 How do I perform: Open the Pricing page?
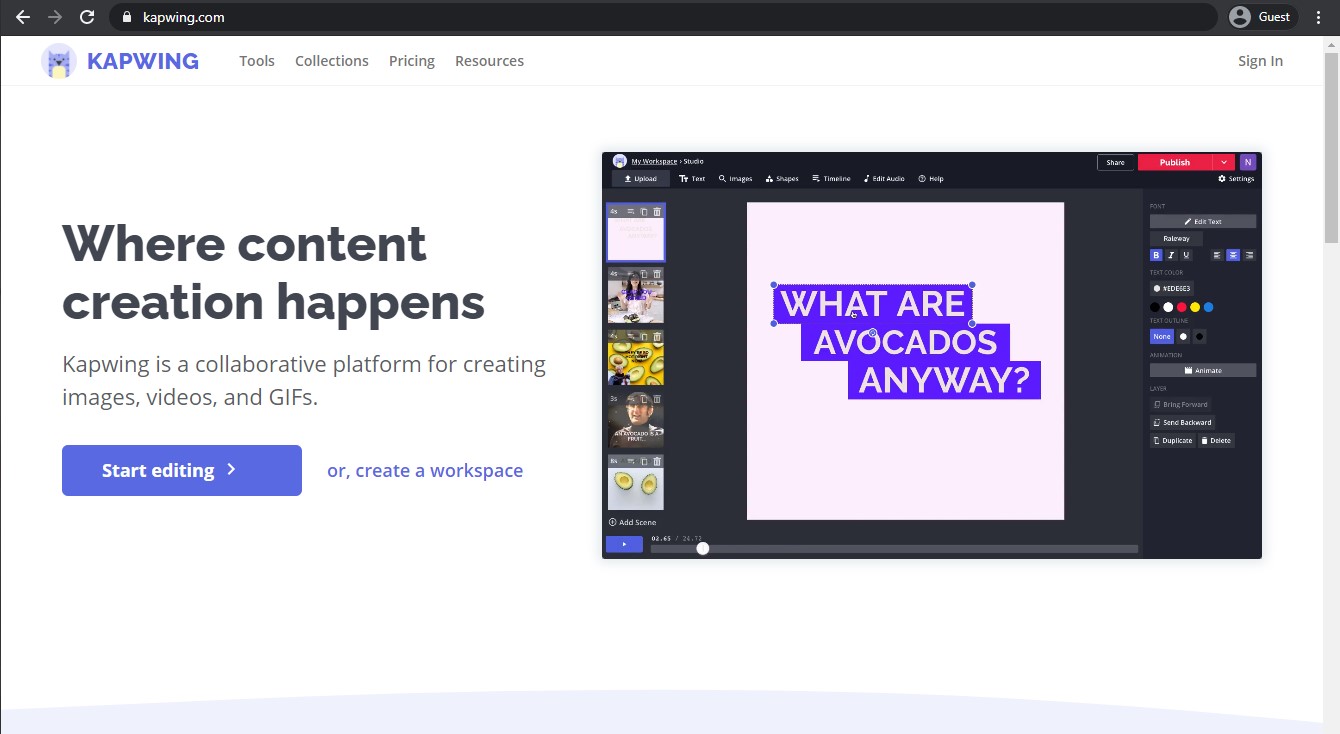(x=412, y=61)
